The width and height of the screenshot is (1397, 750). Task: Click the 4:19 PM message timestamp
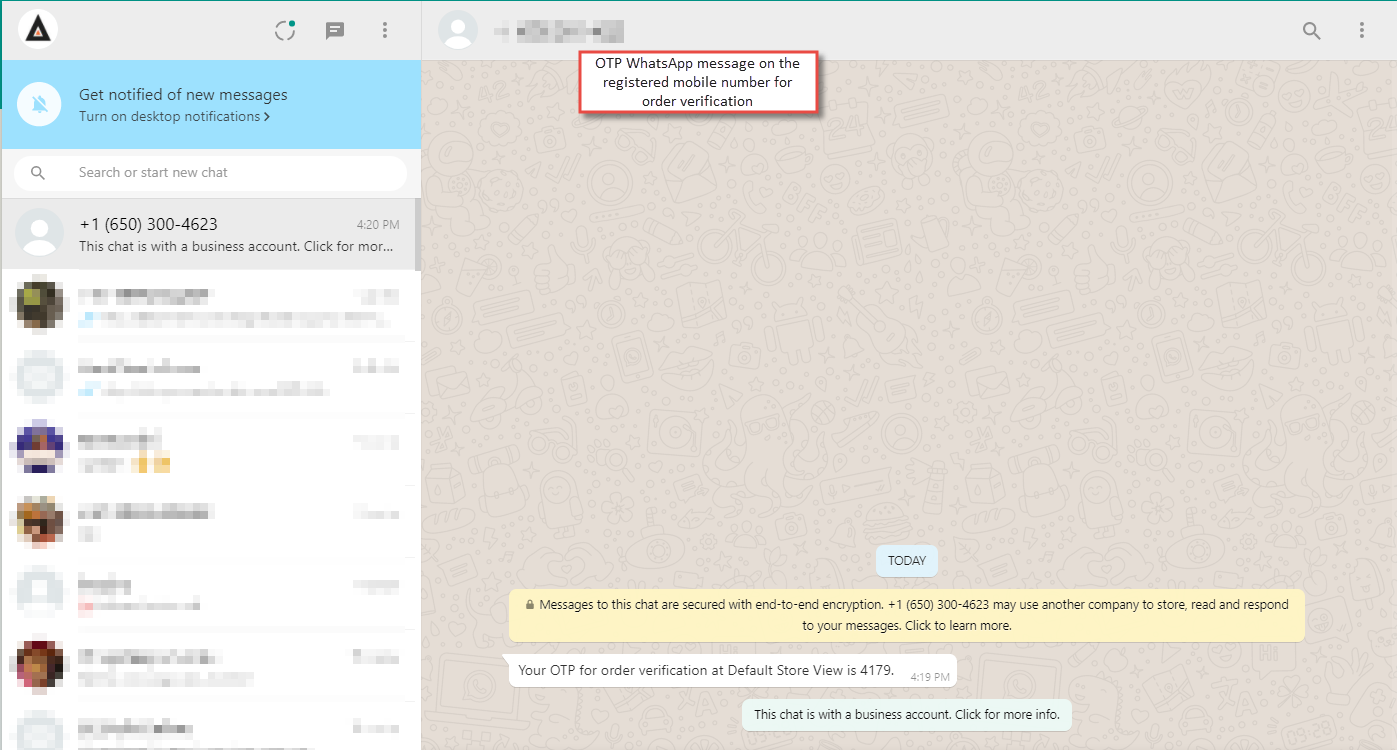(x=930, y=677)
